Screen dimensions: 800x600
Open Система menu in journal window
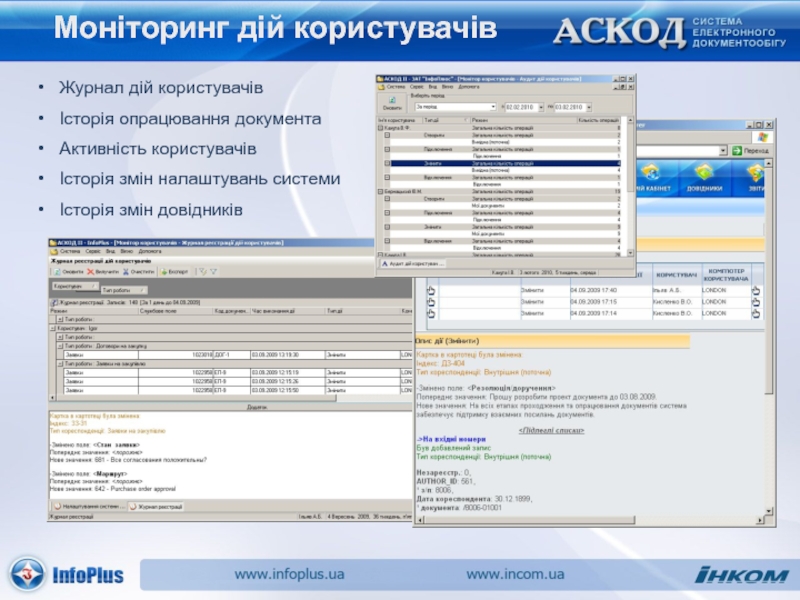pos(70,252)
